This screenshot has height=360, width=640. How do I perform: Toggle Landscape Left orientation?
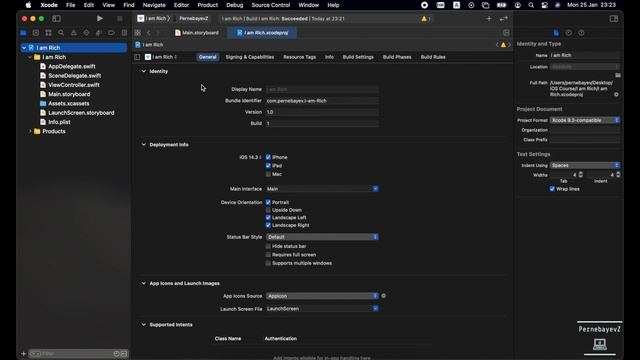click(268, 218)
